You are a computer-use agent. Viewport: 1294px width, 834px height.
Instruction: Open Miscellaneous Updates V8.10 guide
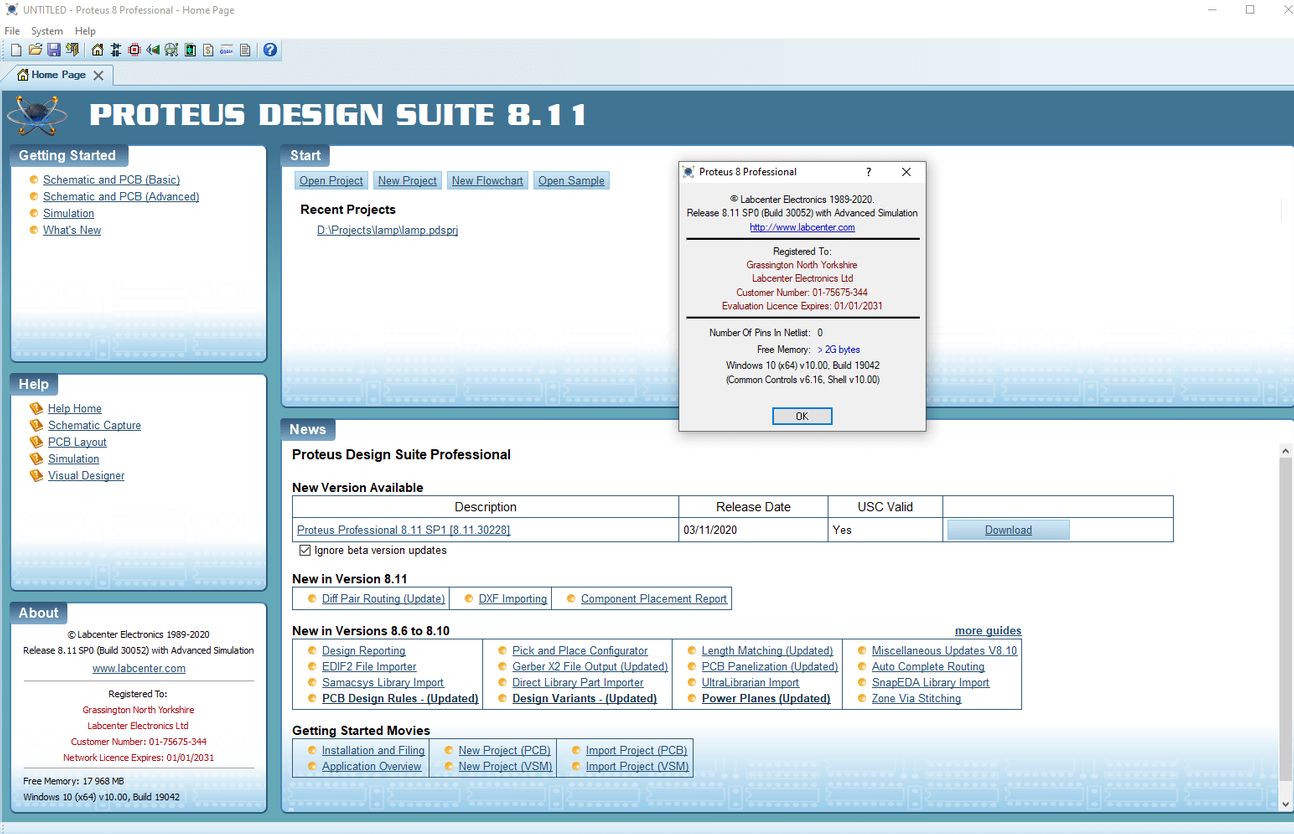tap(944, 651)
